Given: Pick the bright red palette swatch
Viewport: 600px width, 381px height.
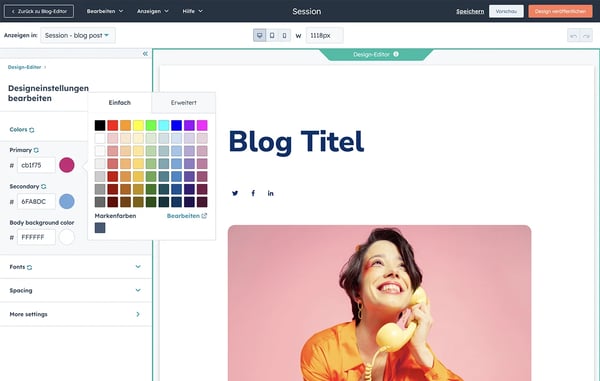Looking at the screenshot, I should [113, 125].
